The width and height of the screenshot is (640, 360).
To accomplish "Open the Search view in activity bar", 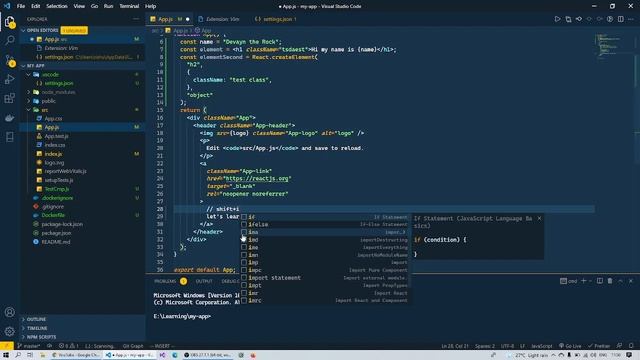I will tap(9, 40).
